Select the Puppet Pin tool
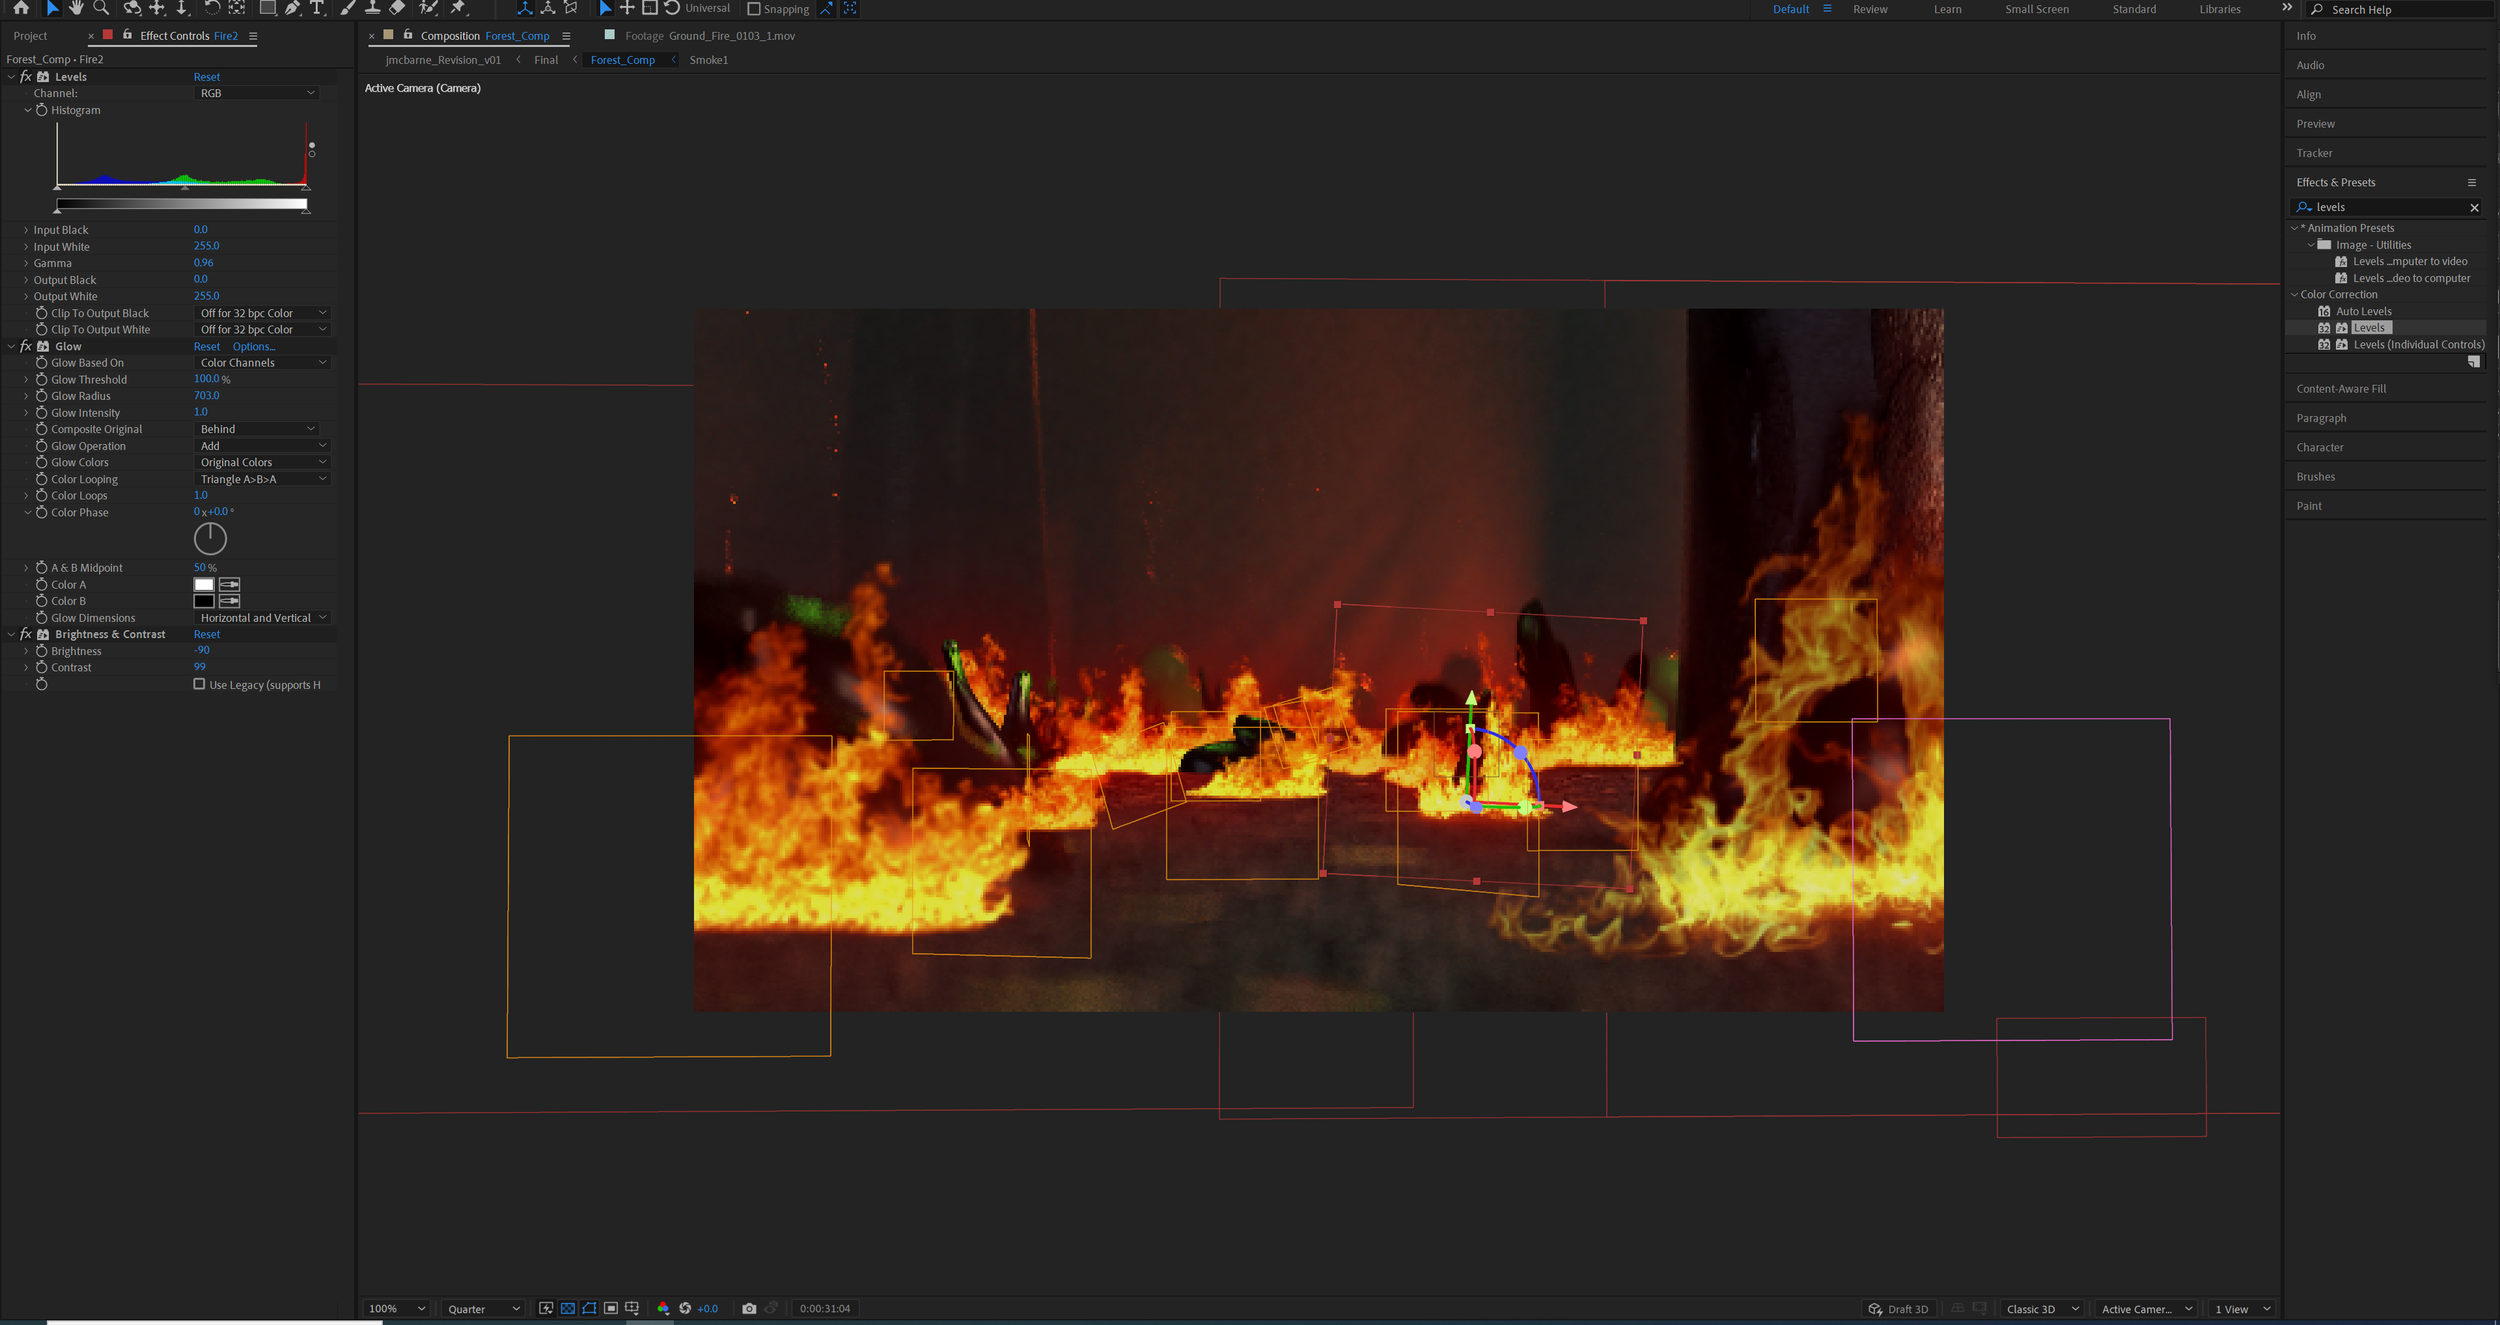Viewport: 2500px width, 1325px height. pos(458,8)
